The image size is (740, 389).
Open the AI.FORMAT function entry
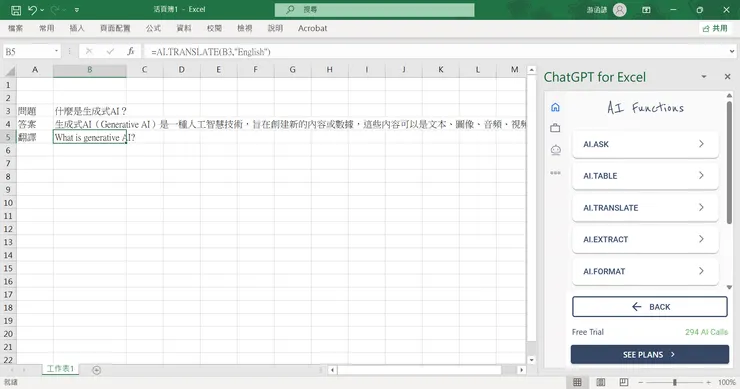pyautogui.click(x=645, y=271)
